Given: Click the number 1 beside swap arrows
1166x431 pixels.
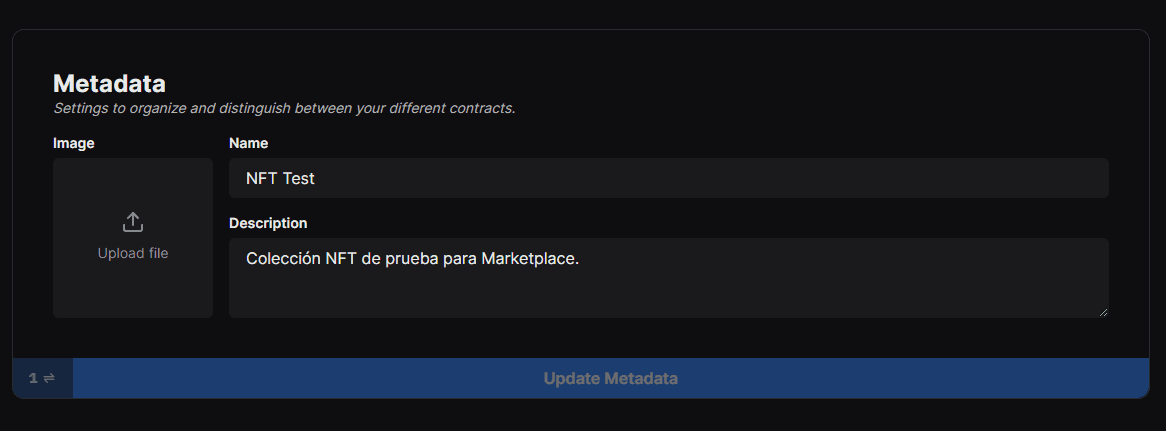Looking at the screenshot, I should (x=33, y=378).
